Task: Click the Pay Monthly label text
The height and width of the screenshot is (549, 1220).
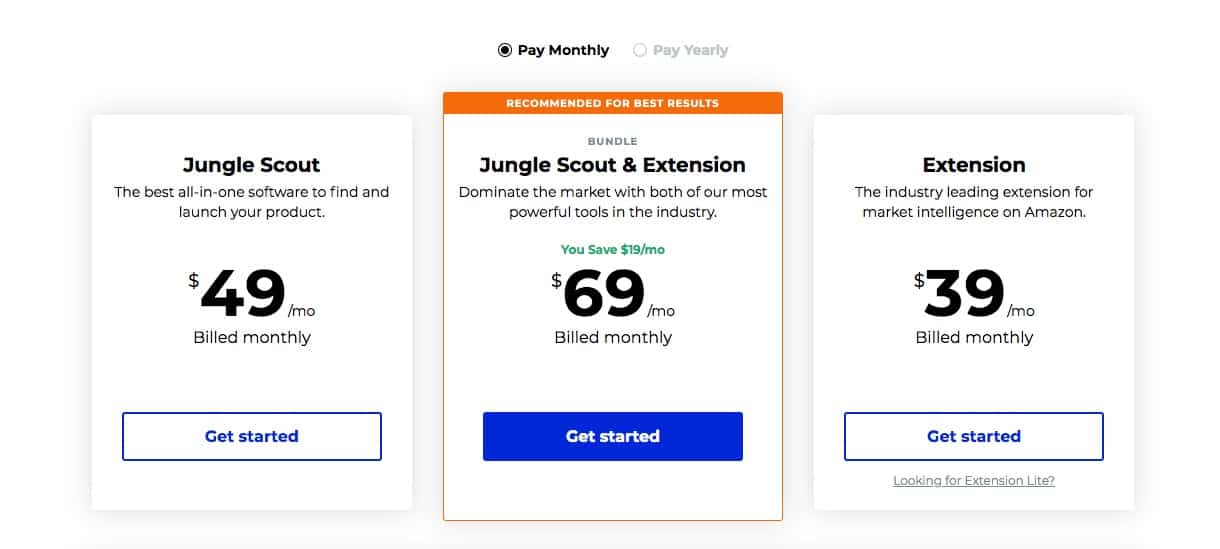Action: tap(563, 50)
